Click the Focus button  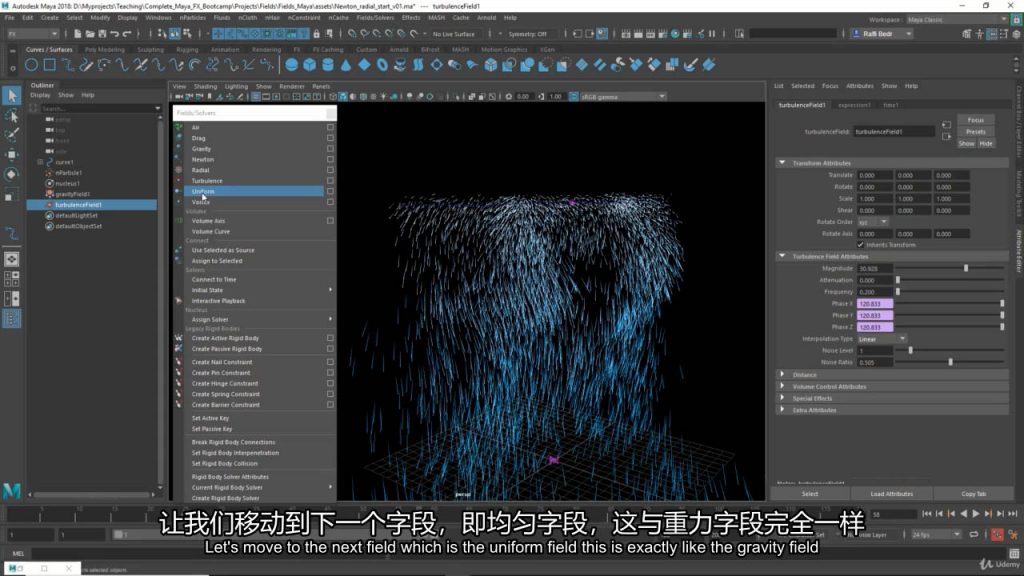976,120
